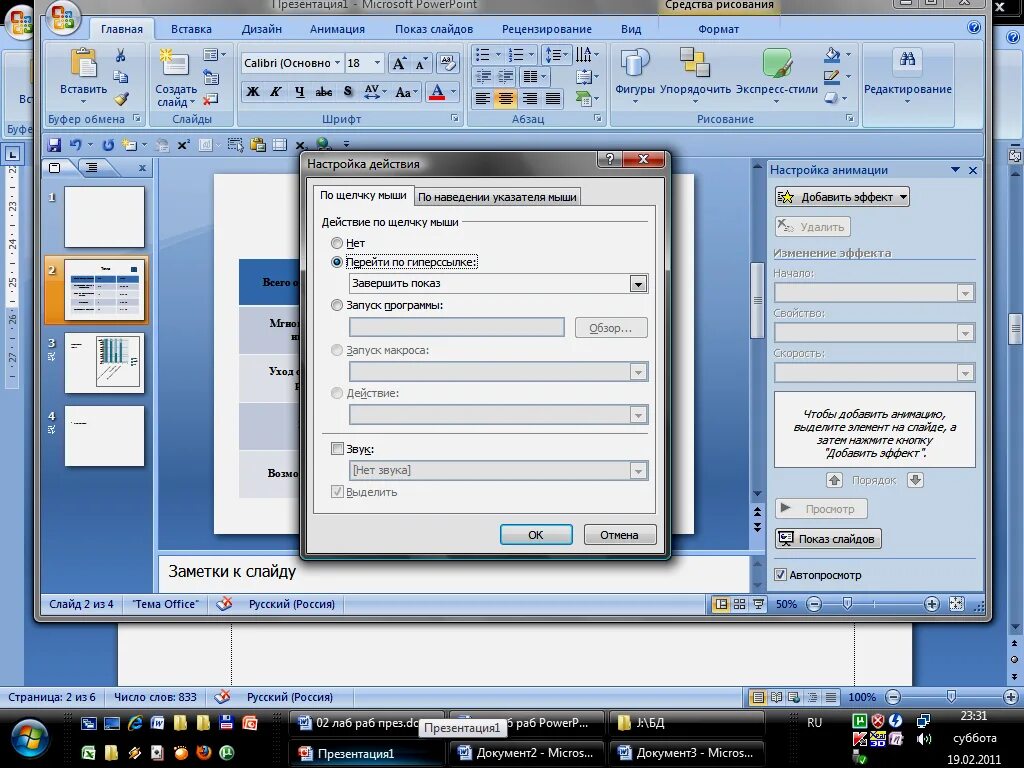Click Save icon in quick access toolbar
Screen dimensions: 1024x768
tap(54, 145)
